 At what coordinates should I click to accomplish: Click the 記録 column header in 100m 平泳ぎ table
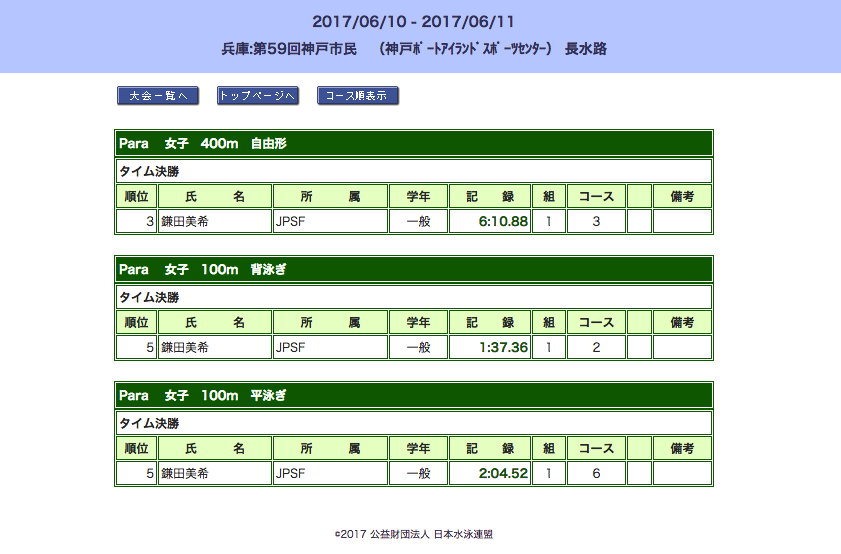490,448
